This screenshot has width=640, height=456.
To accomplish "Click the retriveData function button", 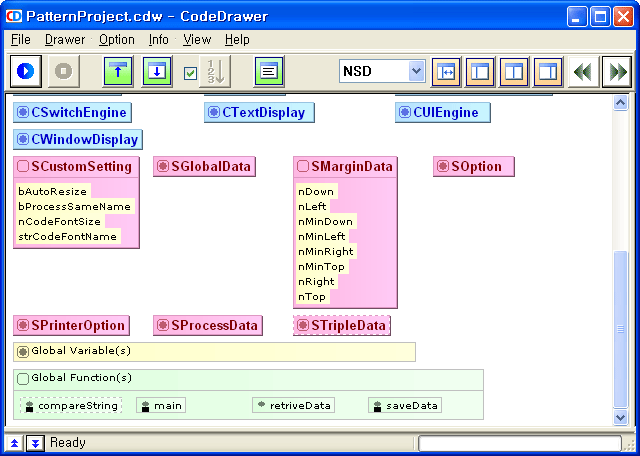I will point(294,405).
